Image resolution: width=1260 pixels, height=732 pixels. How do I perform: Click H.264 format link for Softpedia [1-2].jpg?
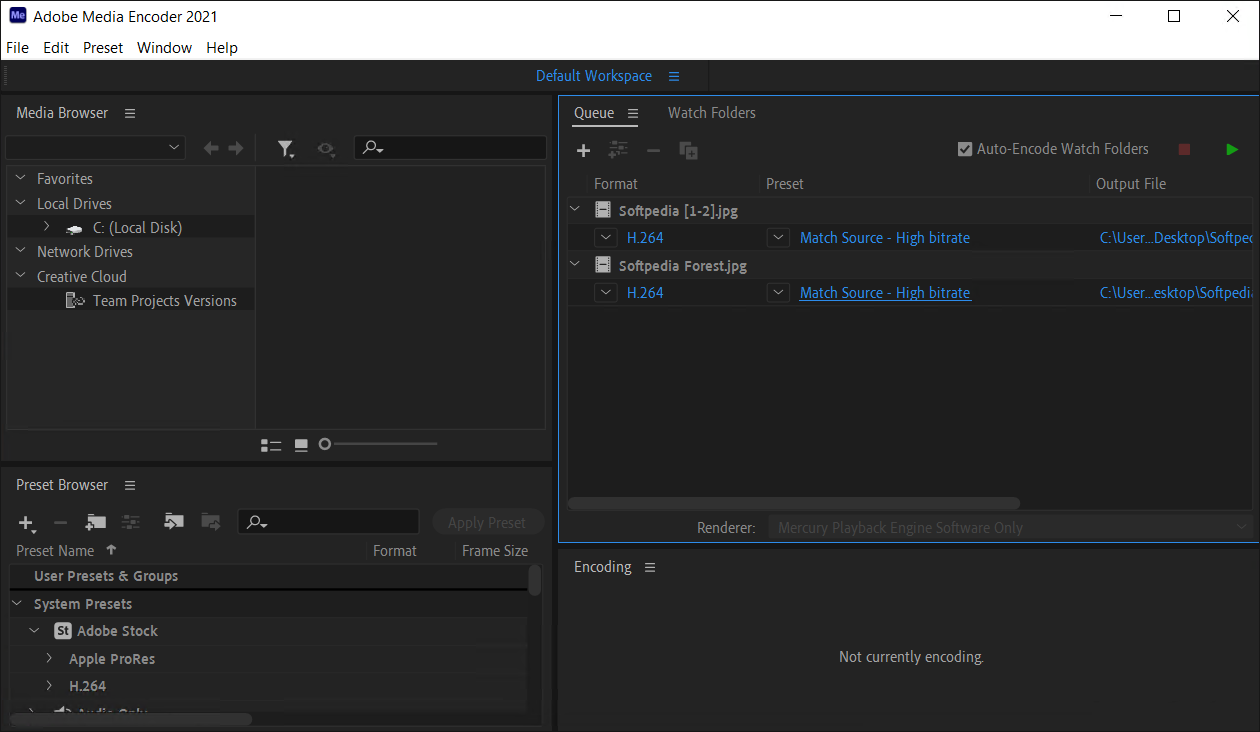(x=645, y=238)
